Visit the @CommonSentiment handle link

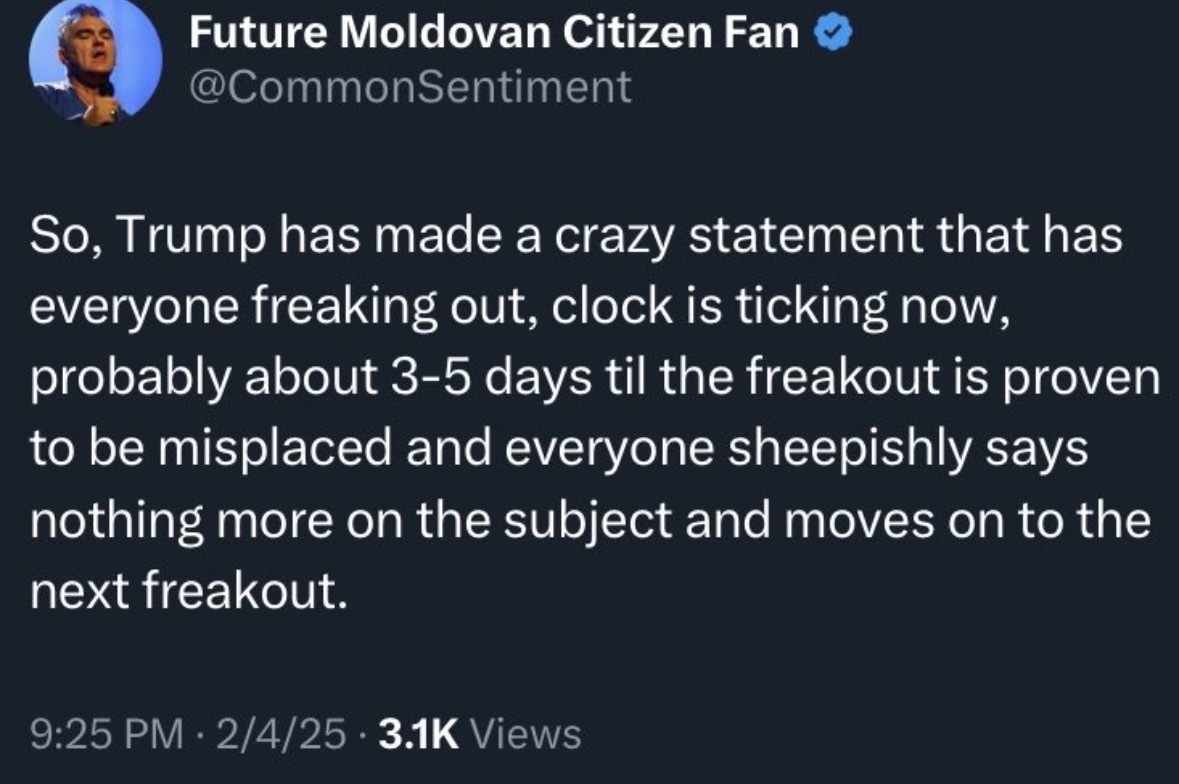click(410, 87)
